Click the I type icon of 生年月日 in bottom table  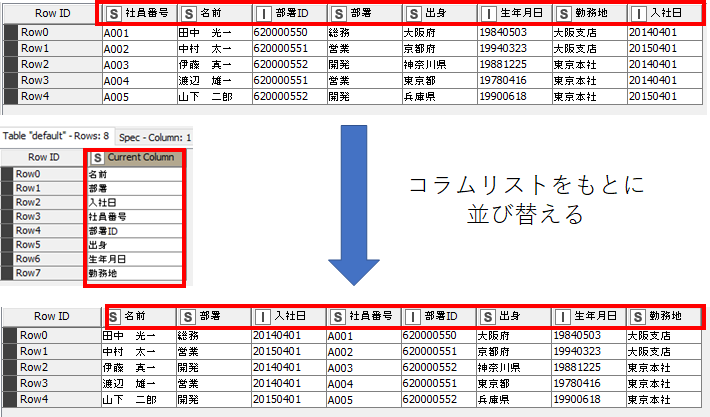(x=562, y=316)
